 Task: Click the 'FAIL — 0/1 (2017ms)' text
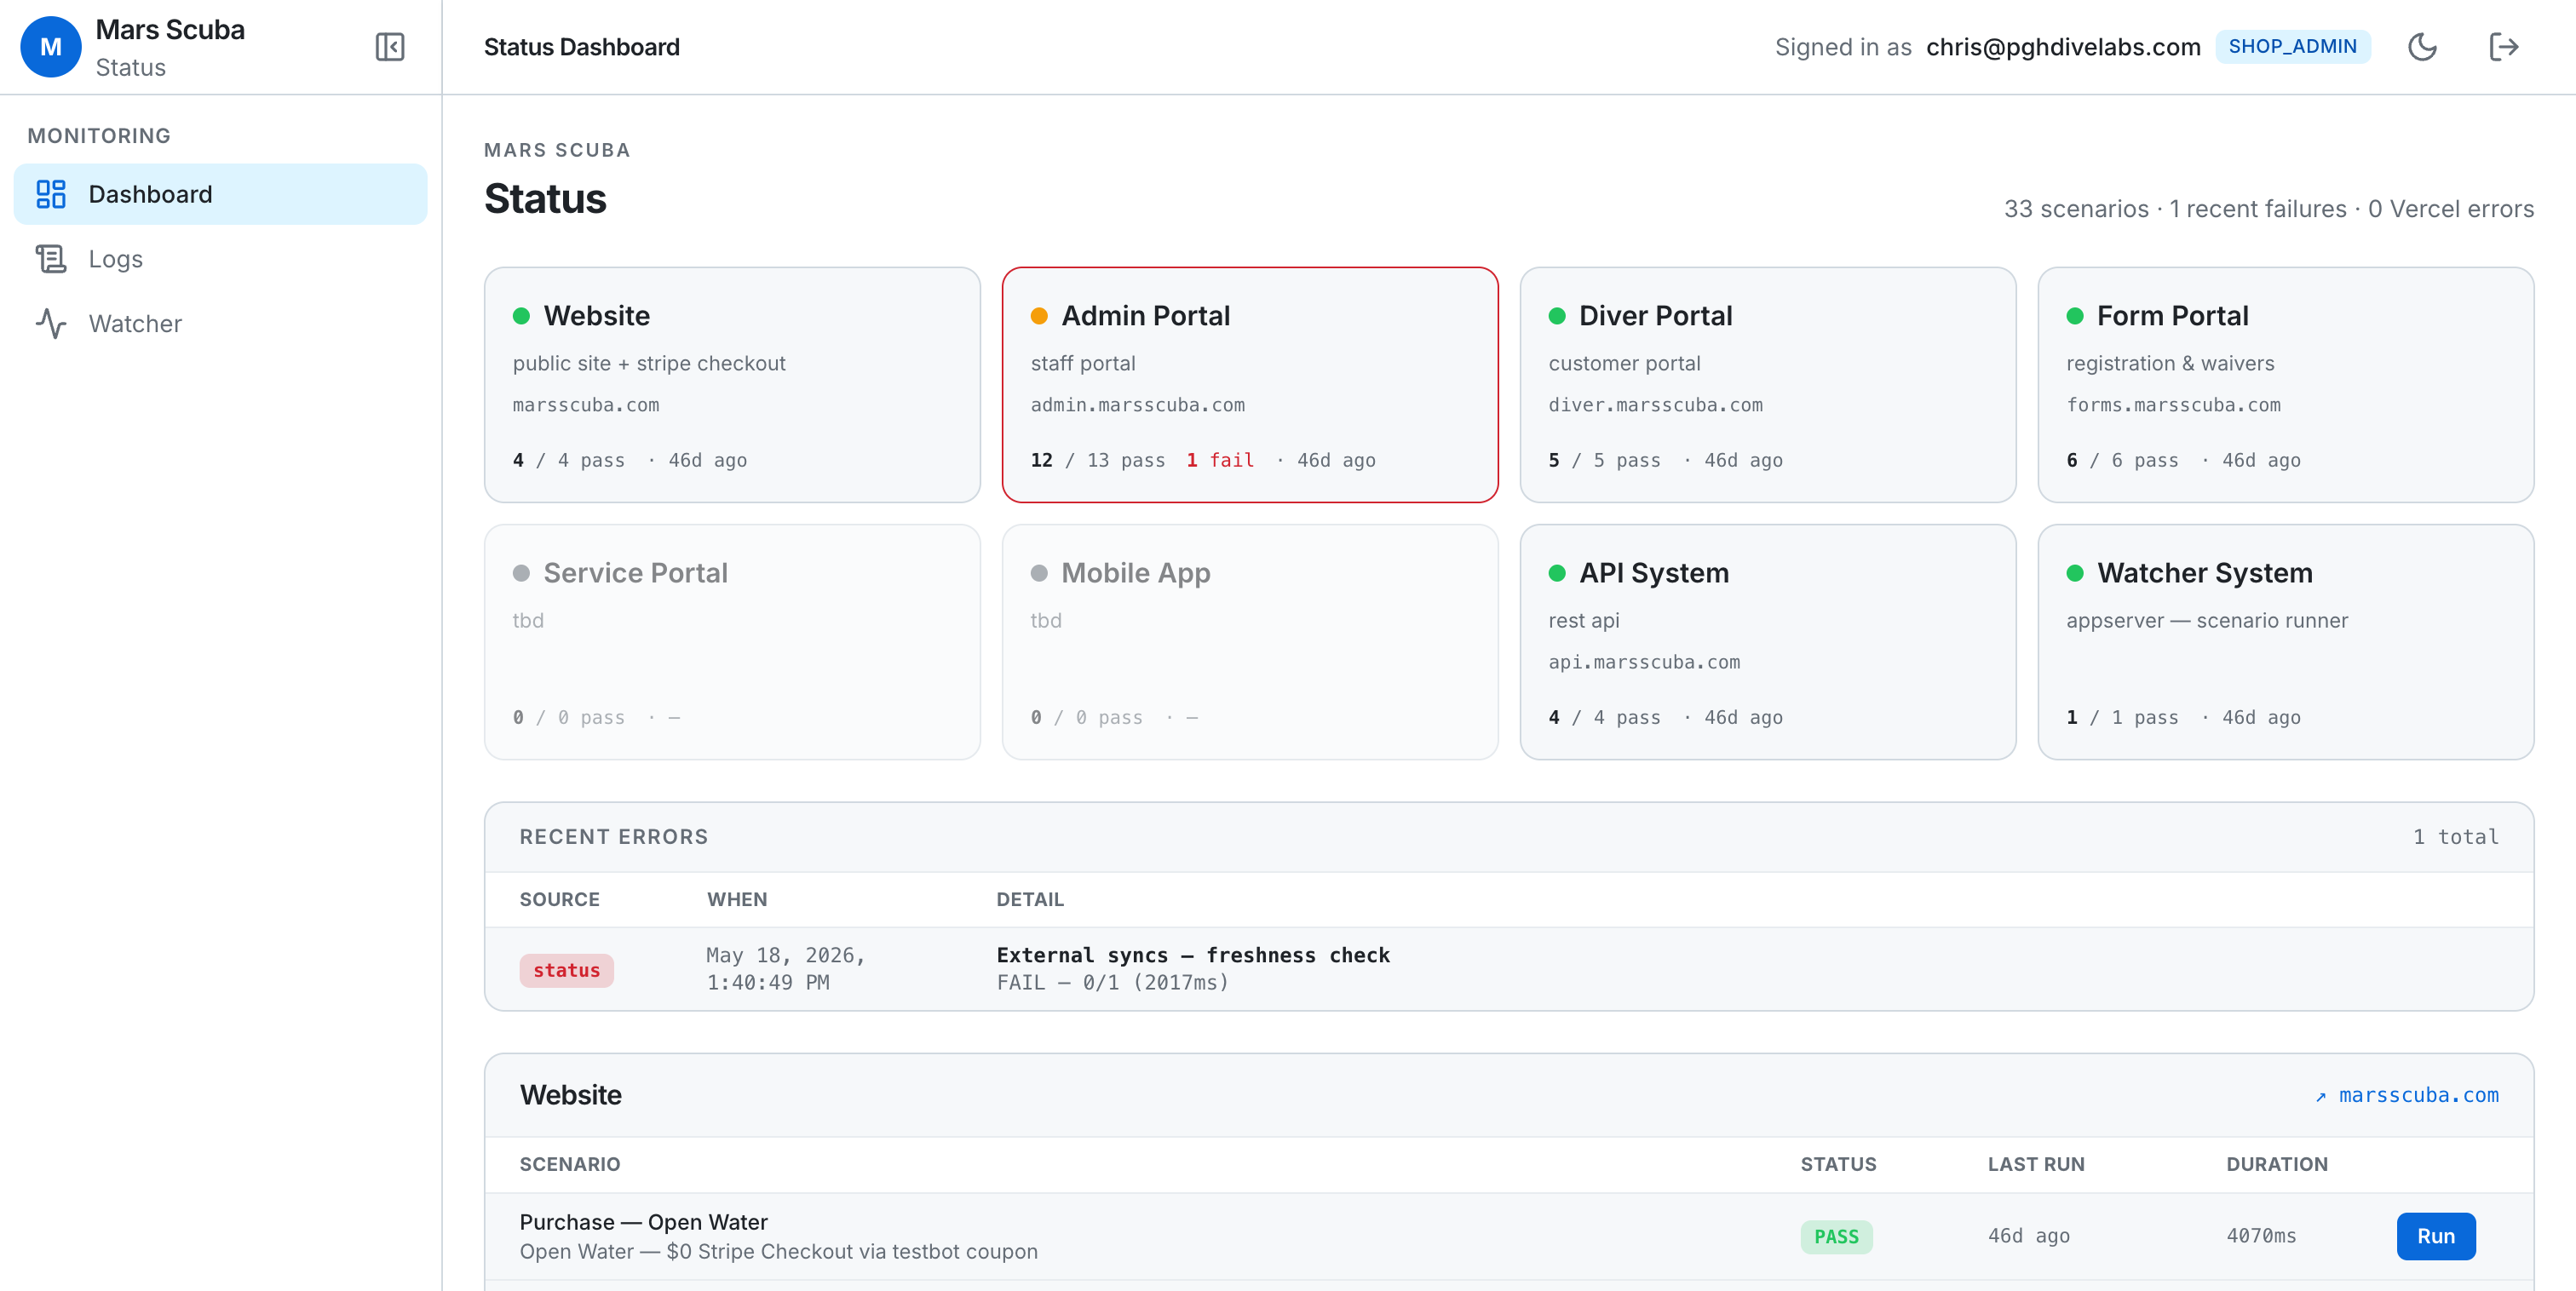pyautogui.click(x=1113, y=982)
